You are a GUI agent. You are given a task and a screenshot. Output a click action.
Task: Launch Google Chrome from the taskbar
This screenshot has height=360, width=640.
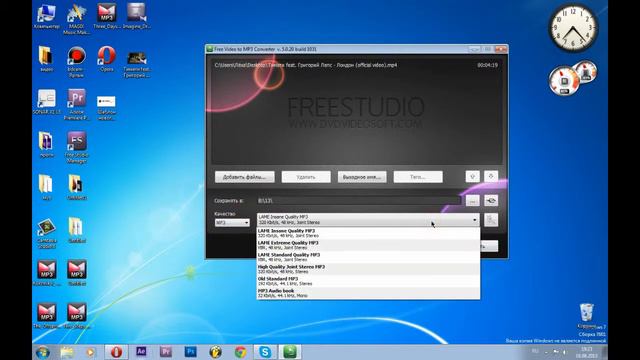(x=240, y=352)
